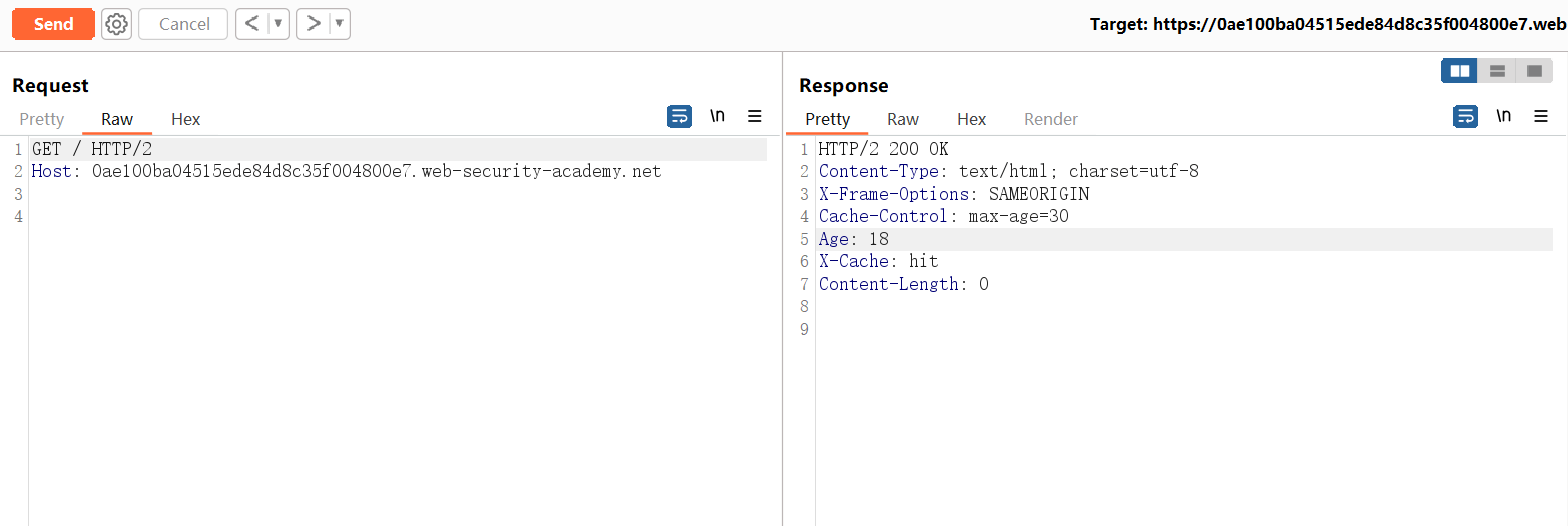This screenshot has width=1568, height=526.
Task: Show non-printable characters in the Response panel
Action: pos(1503,117)
